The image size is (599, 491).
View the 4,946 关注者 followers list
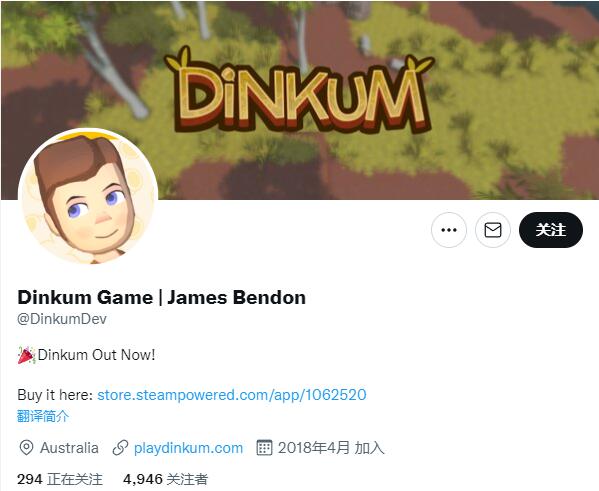coord(165,479)
